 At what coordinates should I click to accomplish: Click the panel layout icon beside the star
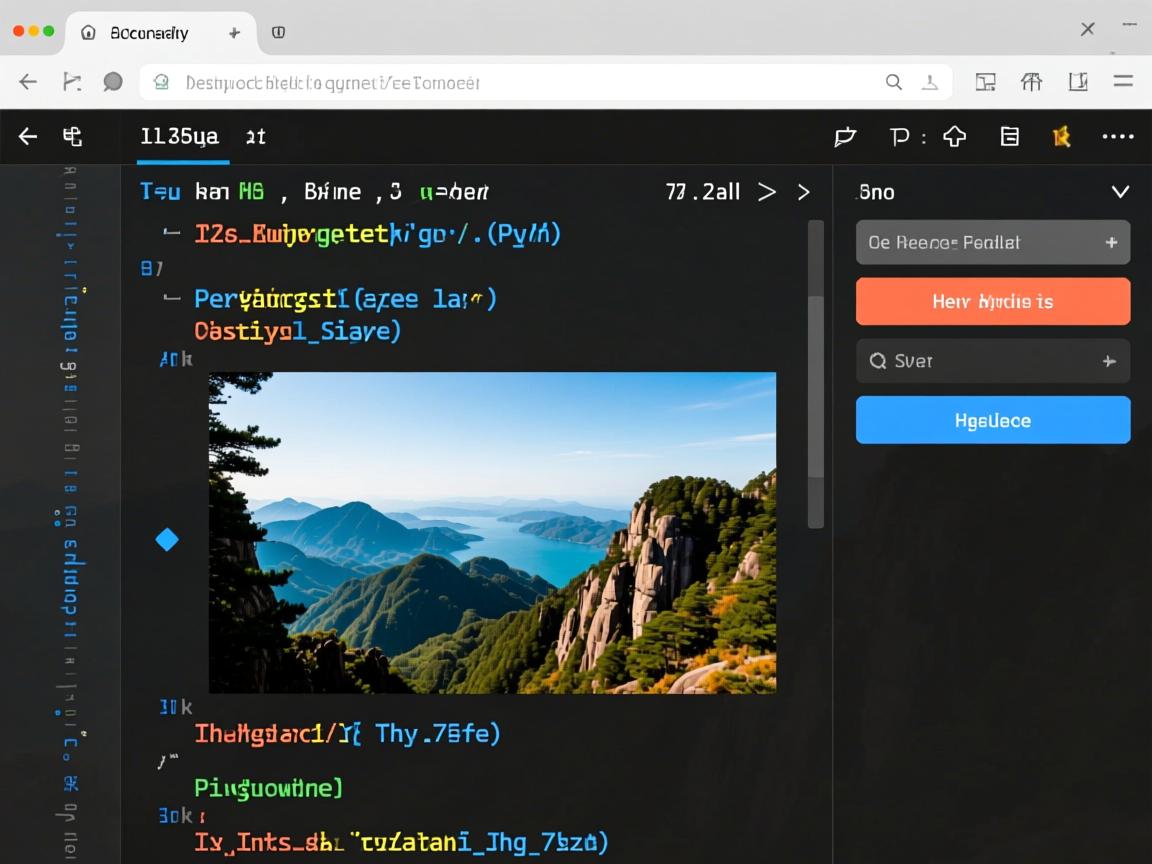click(1010, 137)
